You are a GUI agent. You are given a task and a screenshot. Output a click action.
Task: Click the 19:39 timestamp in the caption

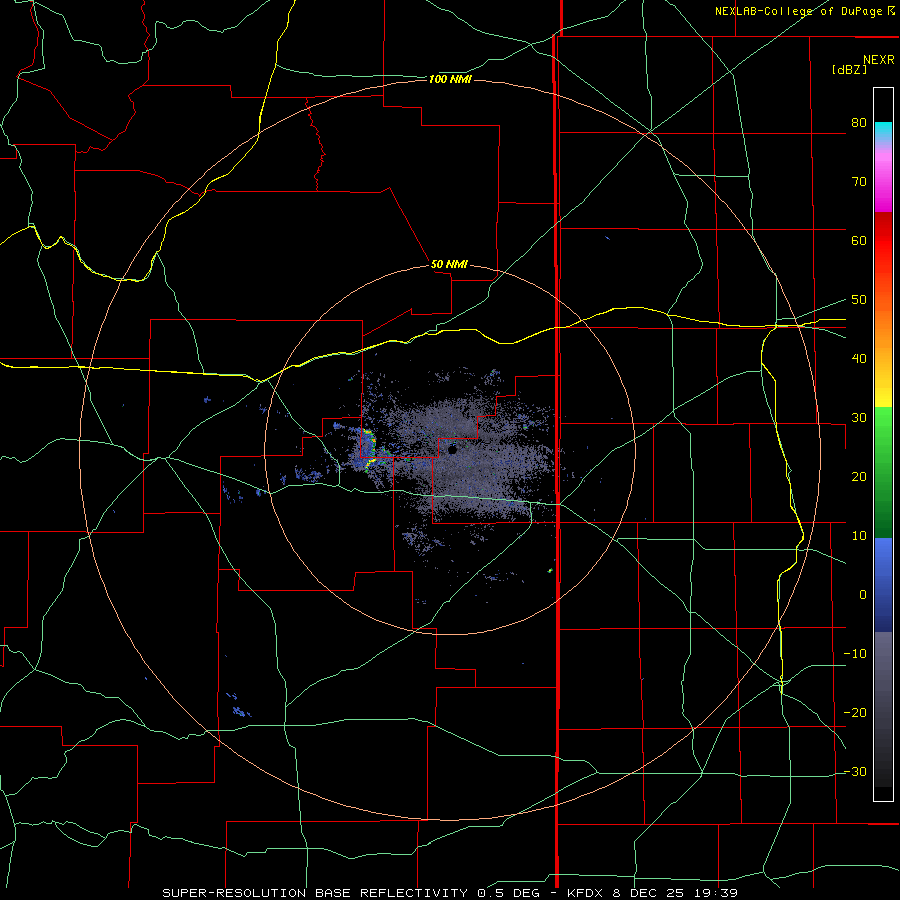[717, 893]
